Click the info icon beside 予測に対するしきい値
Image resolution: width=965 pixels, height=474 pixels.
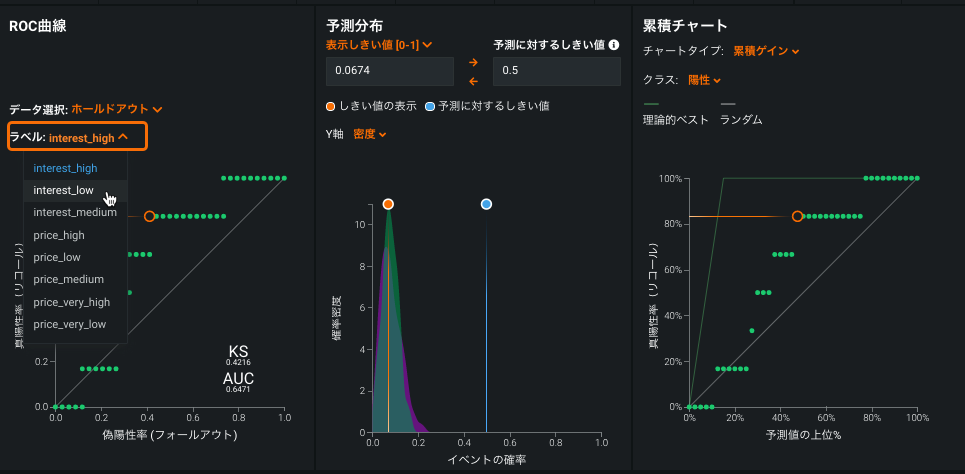[614, 45]
